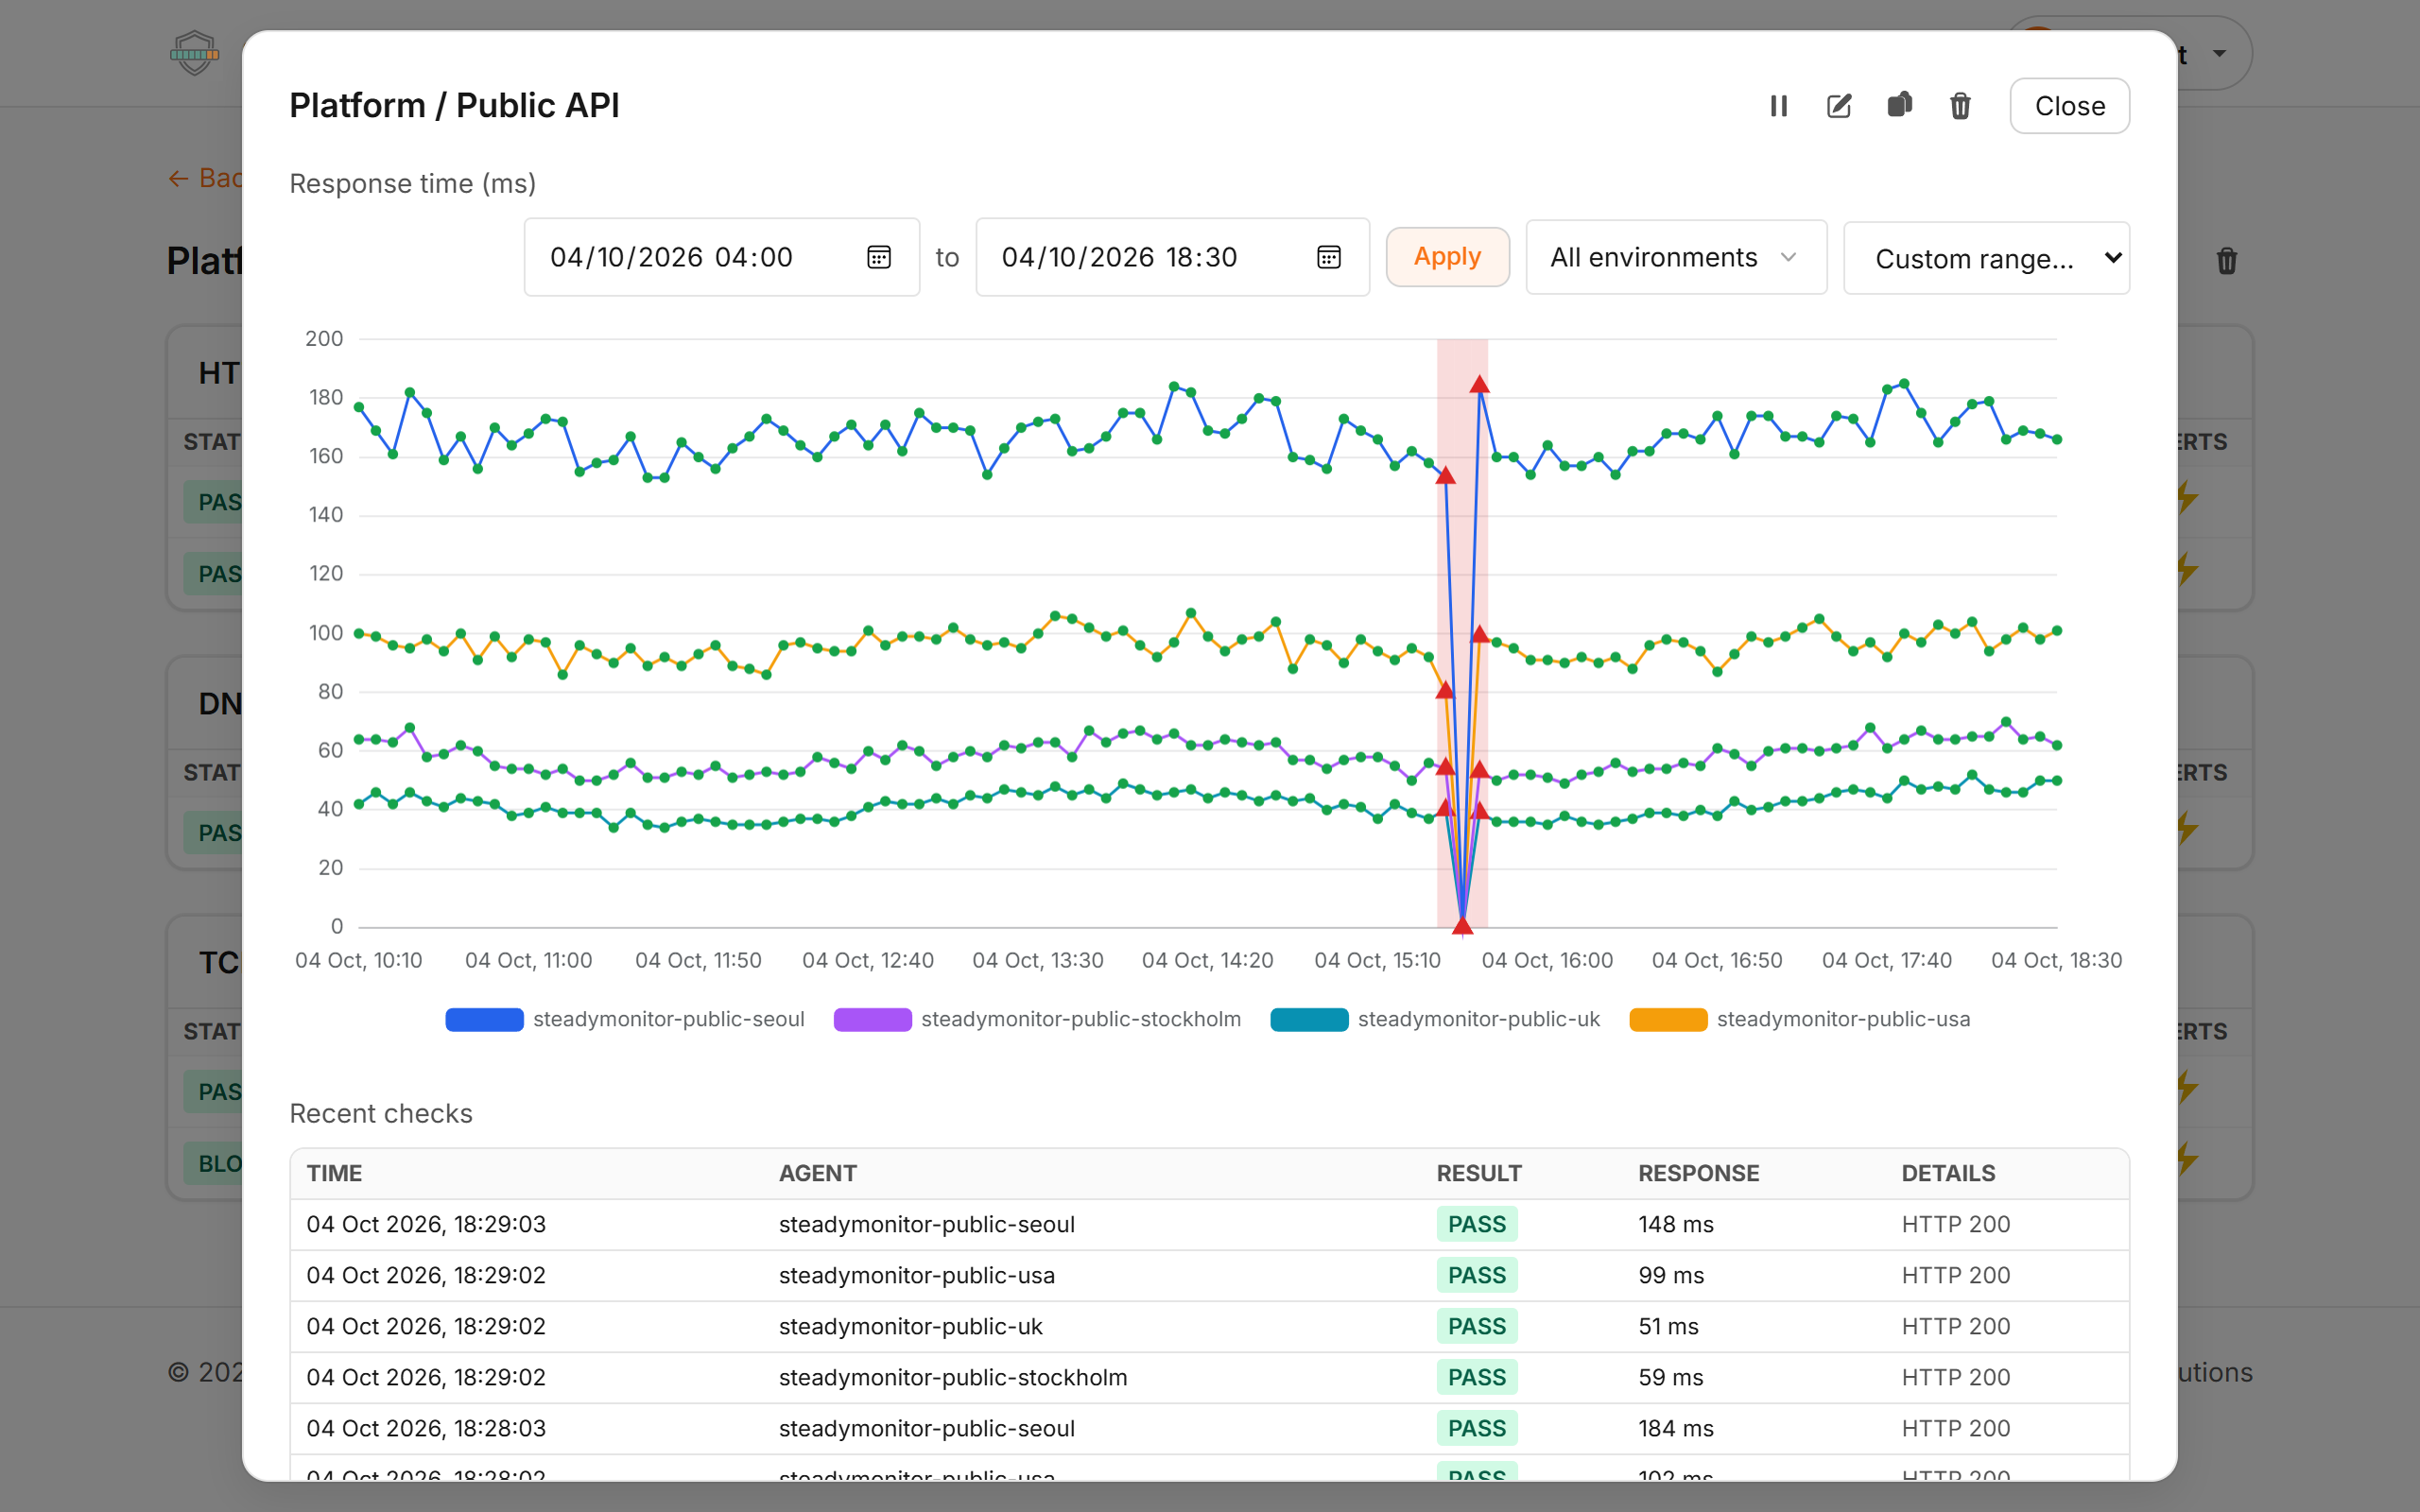Viewport: 2420px width, 1512px height.
Task: Click the shield logo in the background page
Action: [x=194, y=52]
